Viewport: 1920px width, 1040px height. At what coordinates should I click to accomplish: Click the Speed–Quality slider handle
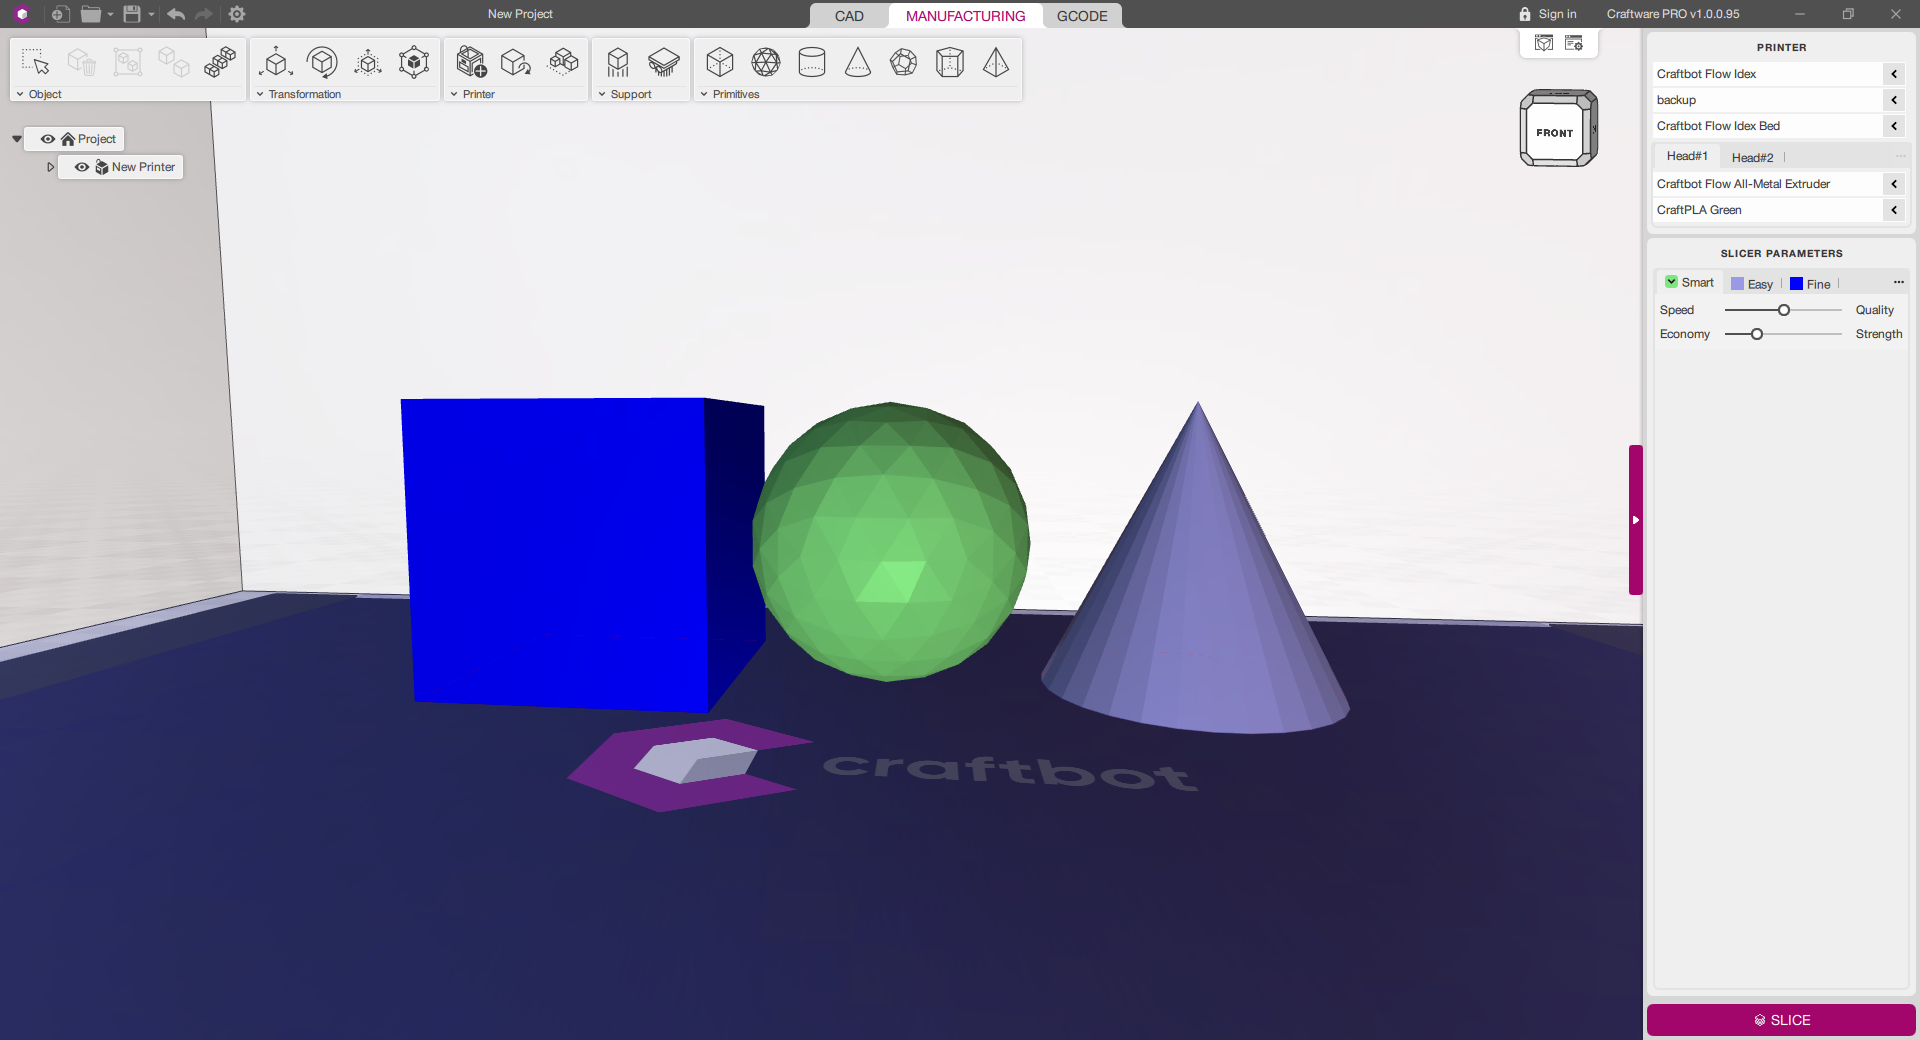pyautogui.click(x=1783, y=310)
